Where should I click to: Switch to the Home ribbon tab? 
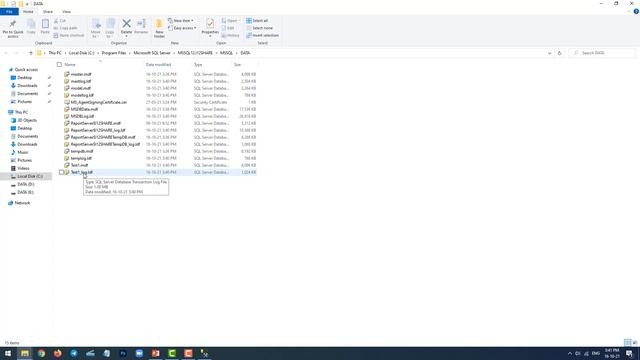28,11
